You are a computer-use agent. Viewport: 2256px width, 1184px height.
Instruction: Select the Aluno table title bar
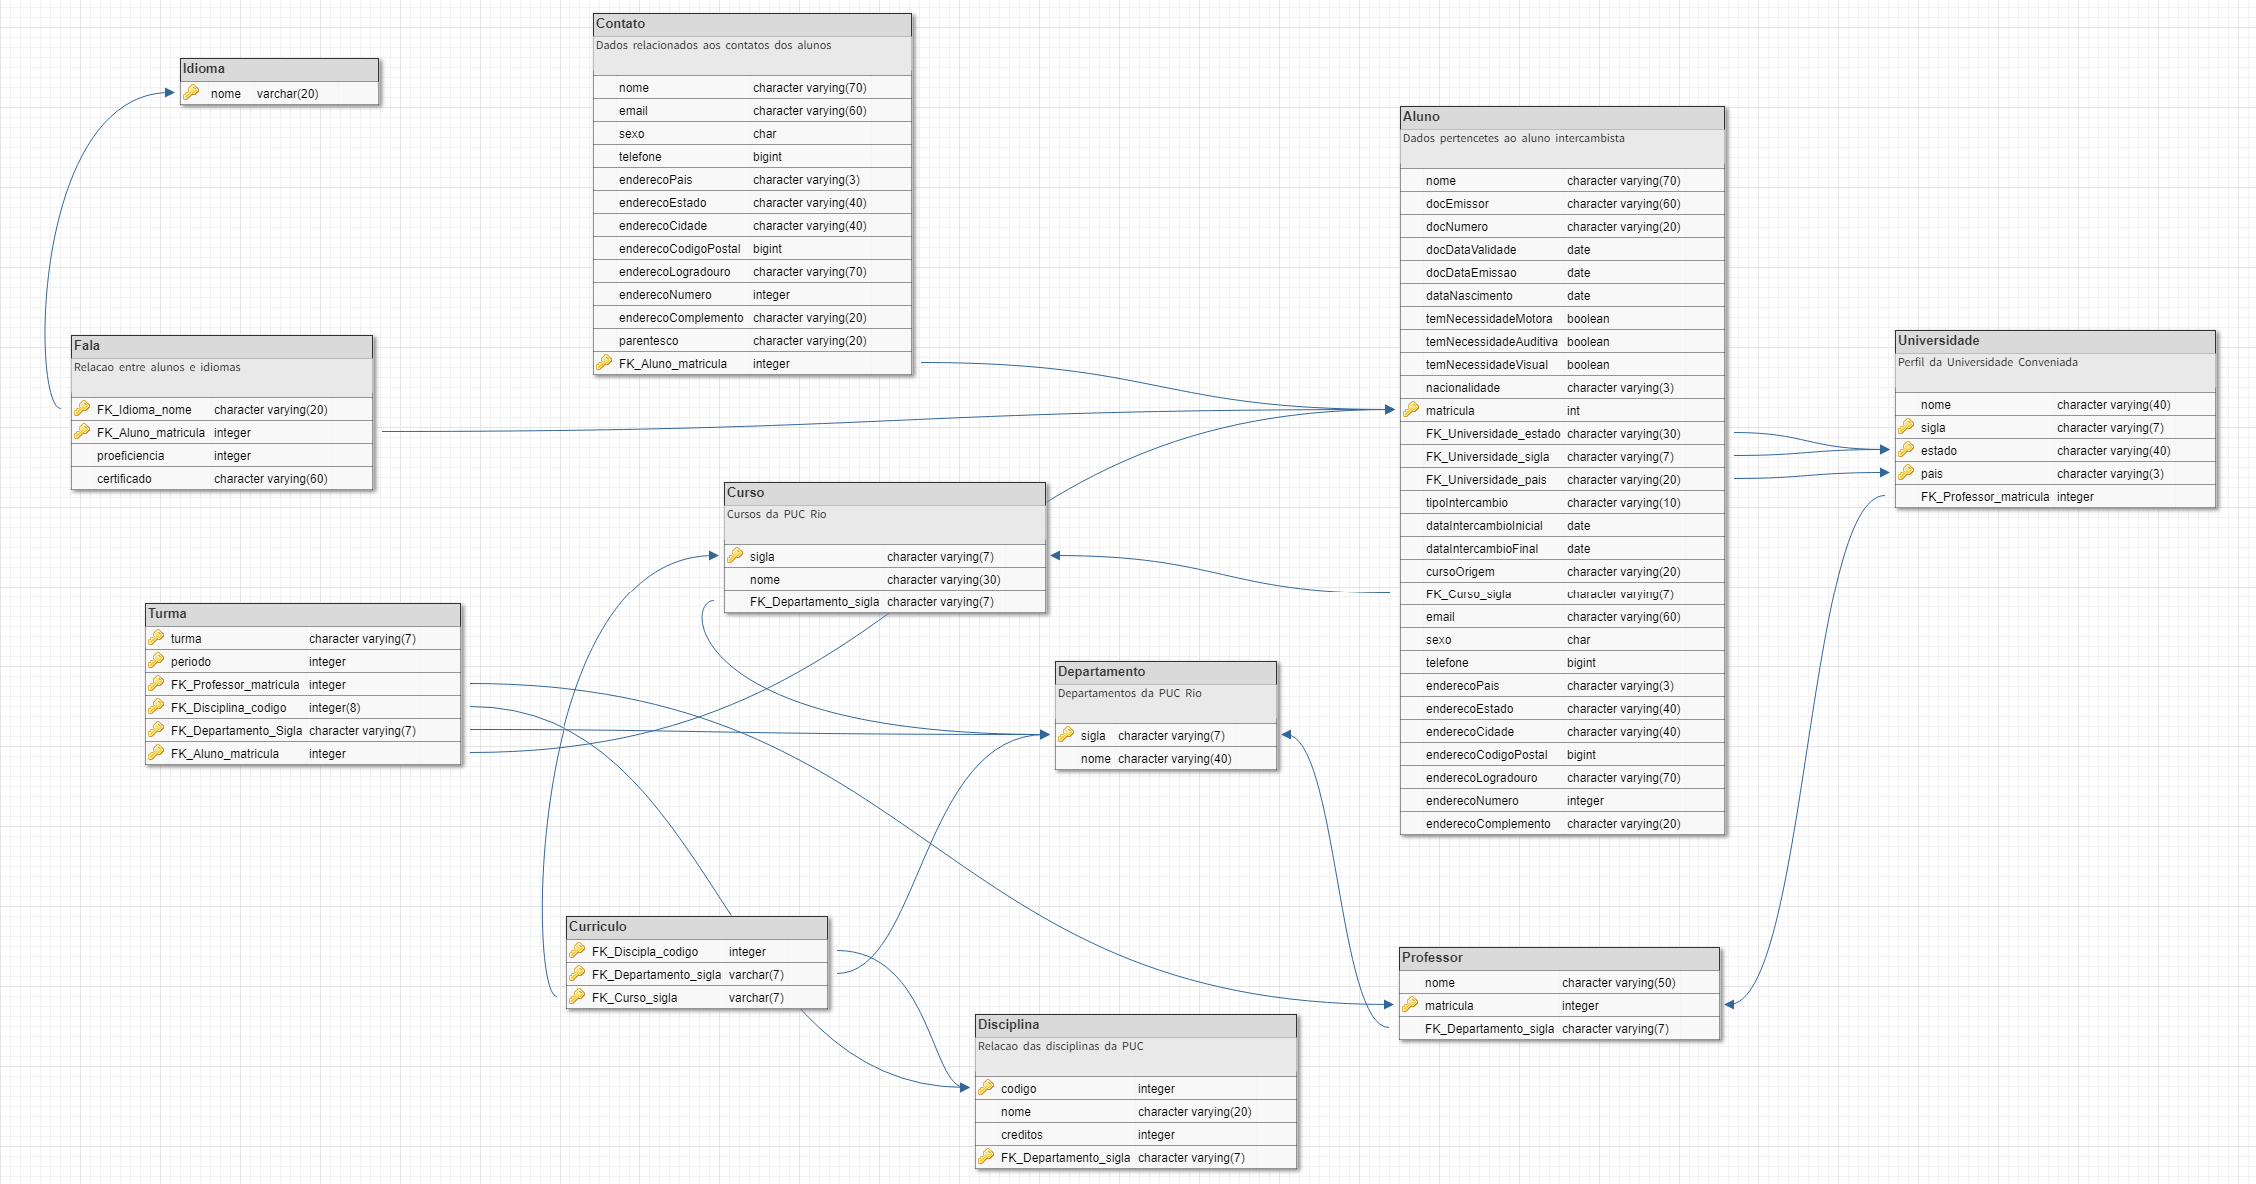click(x=1562, y=117)
